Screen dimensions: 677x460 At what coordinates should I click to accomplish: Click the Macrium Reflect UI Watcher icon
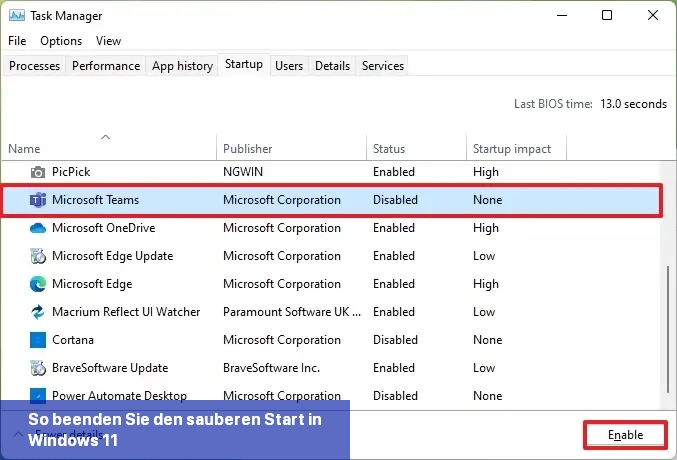[38, 312]
